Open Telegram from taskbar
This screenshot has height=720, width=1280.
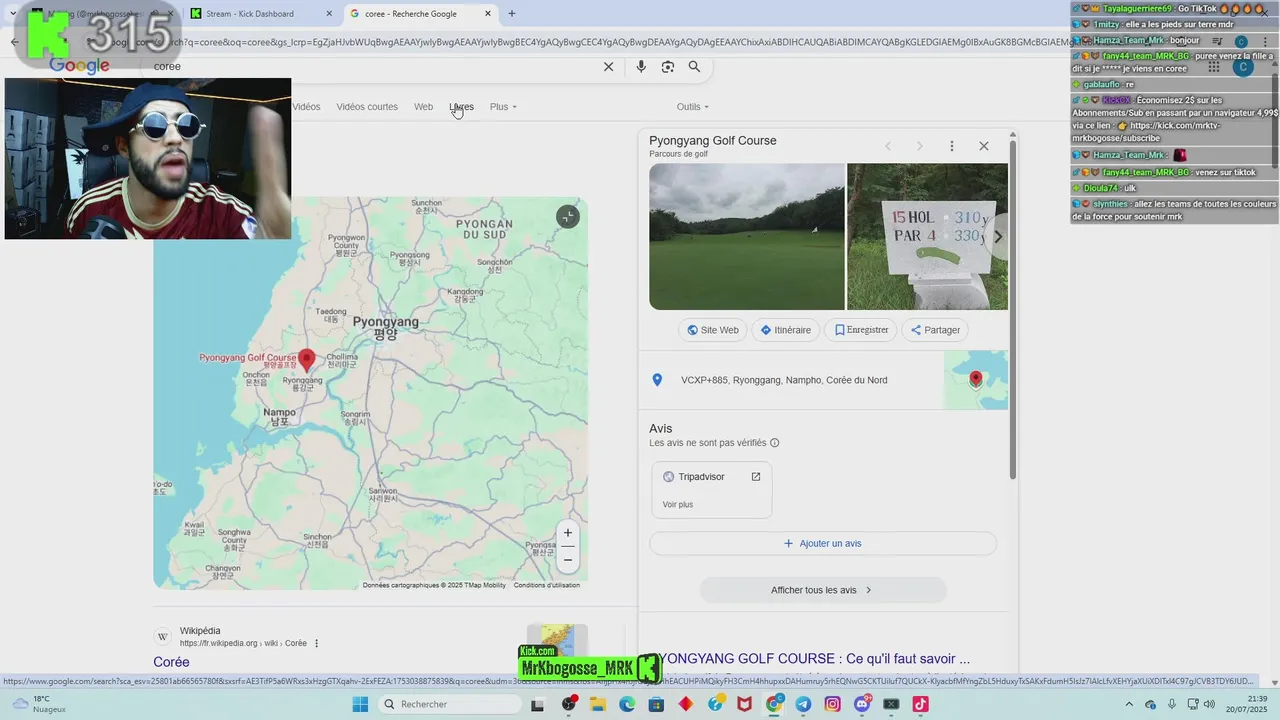click(803, 704)
